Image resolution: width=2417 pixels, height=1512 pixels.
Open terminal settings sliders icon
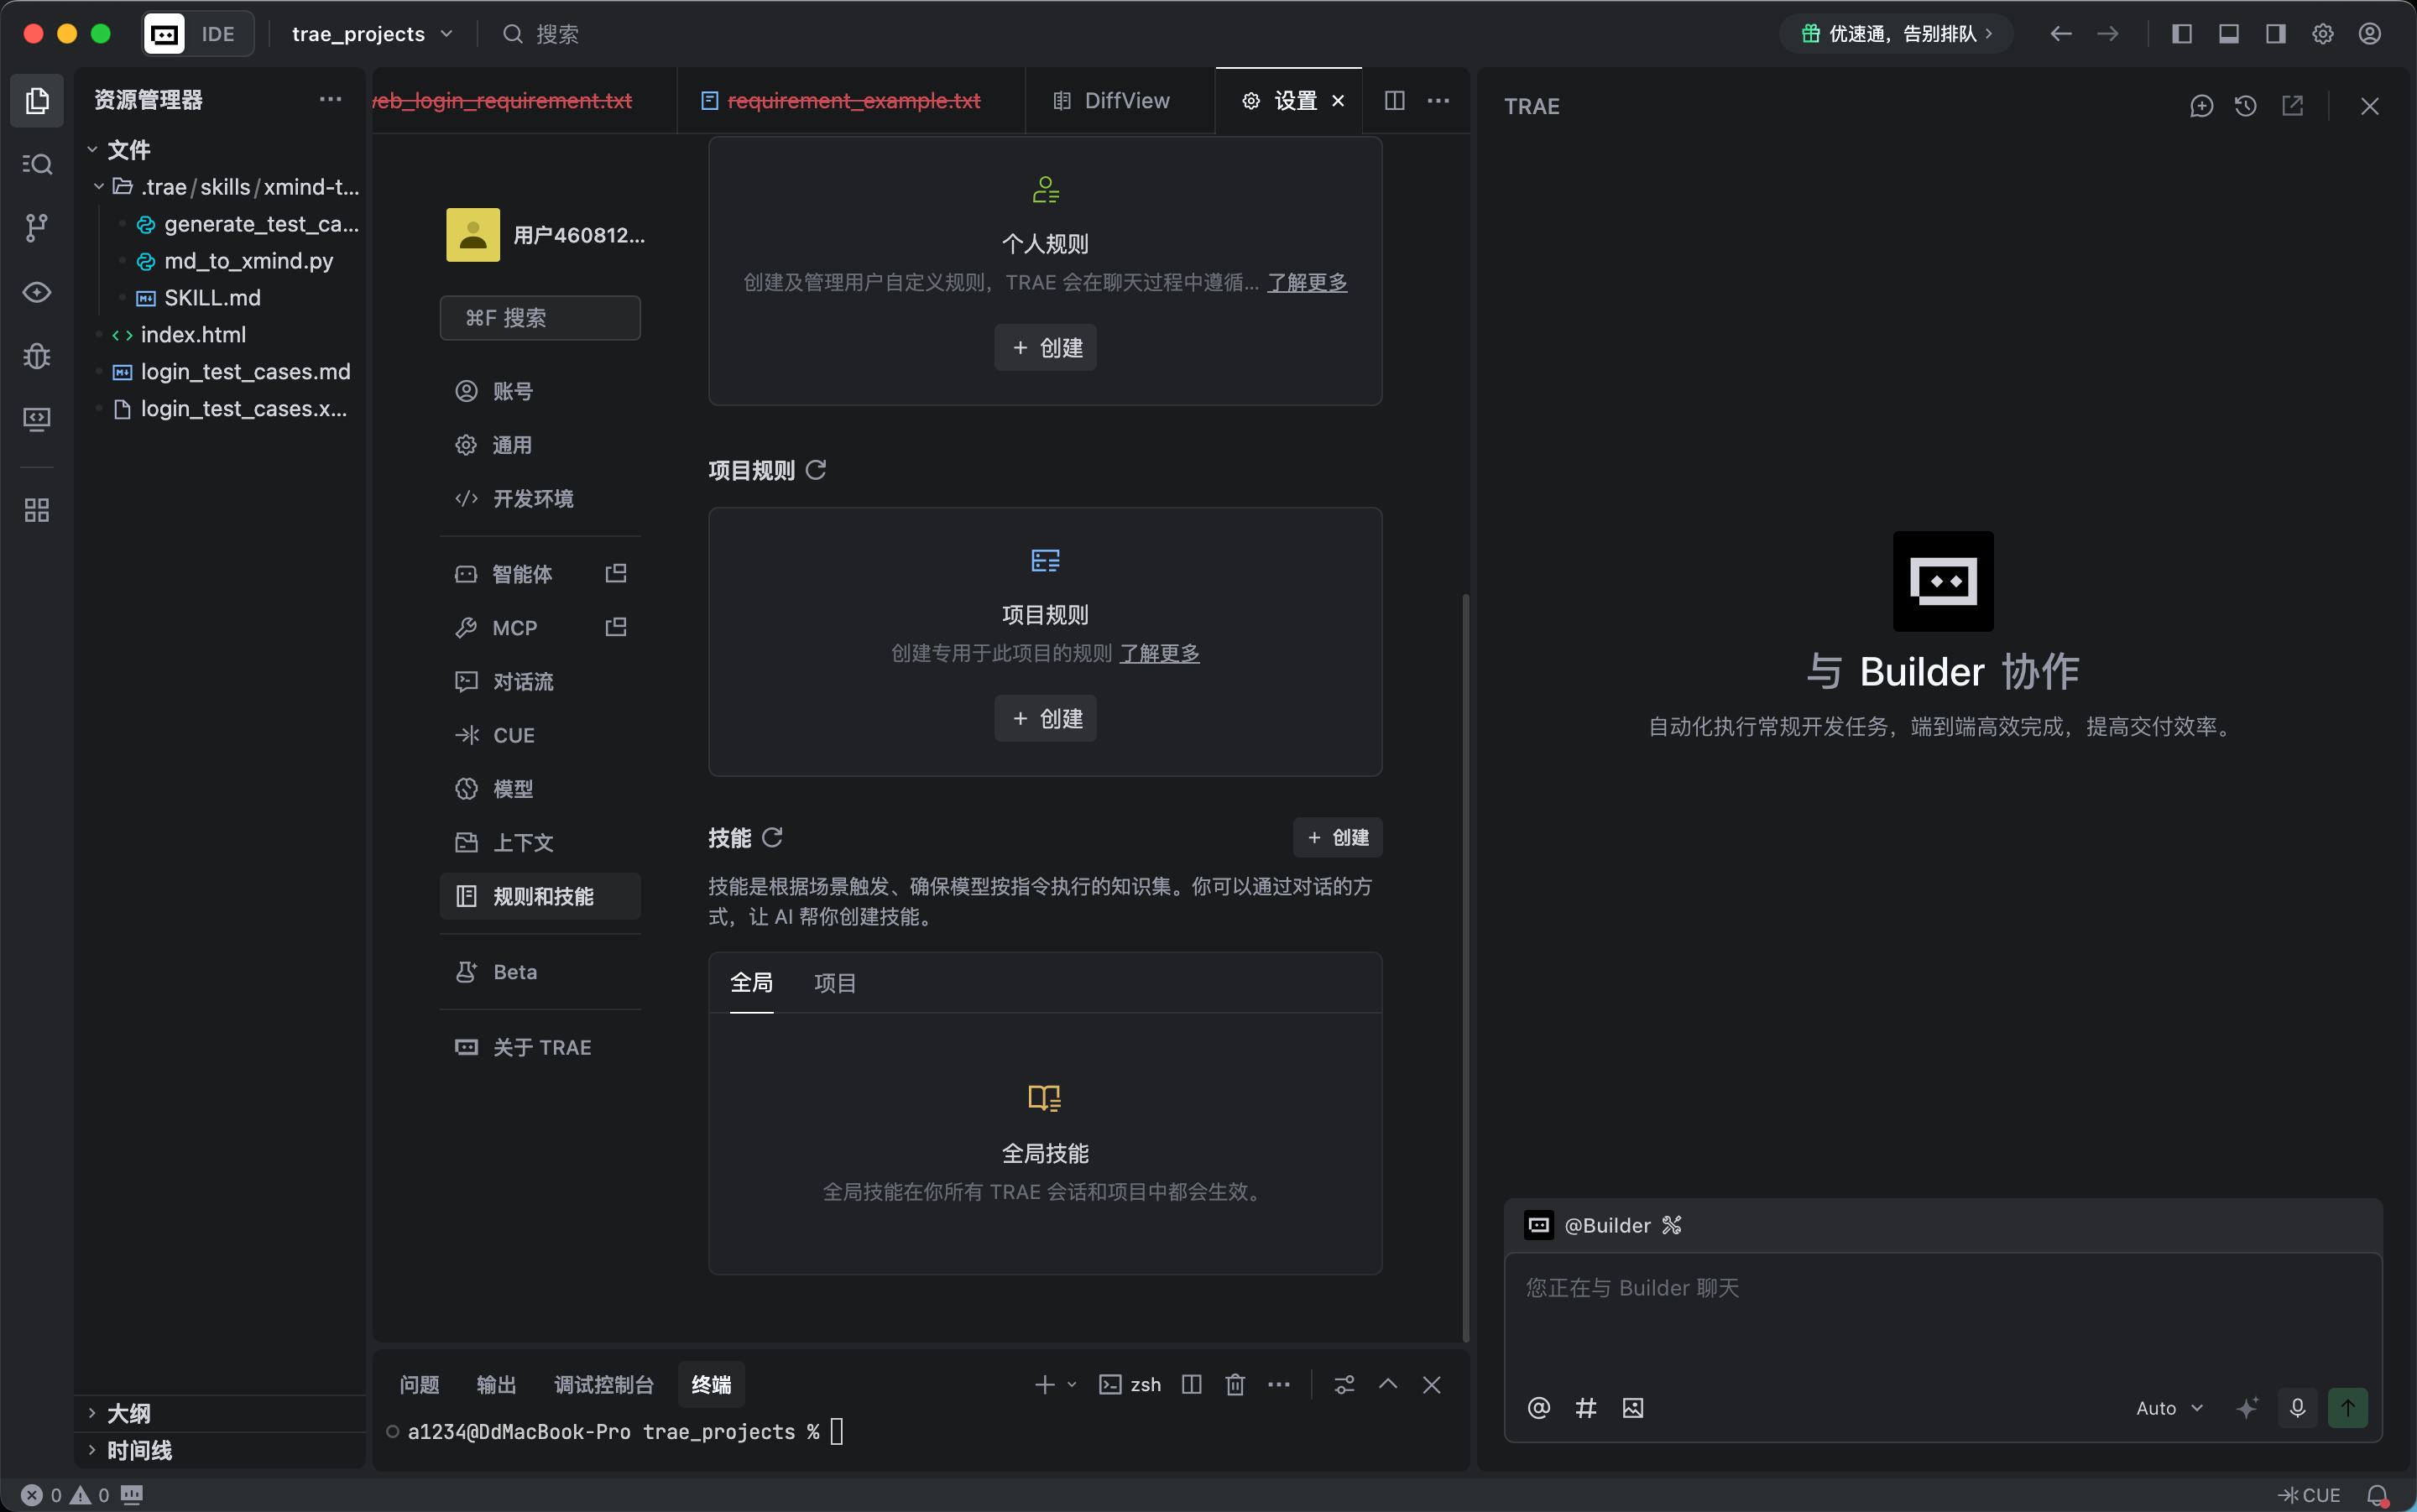(1344, 1384)
